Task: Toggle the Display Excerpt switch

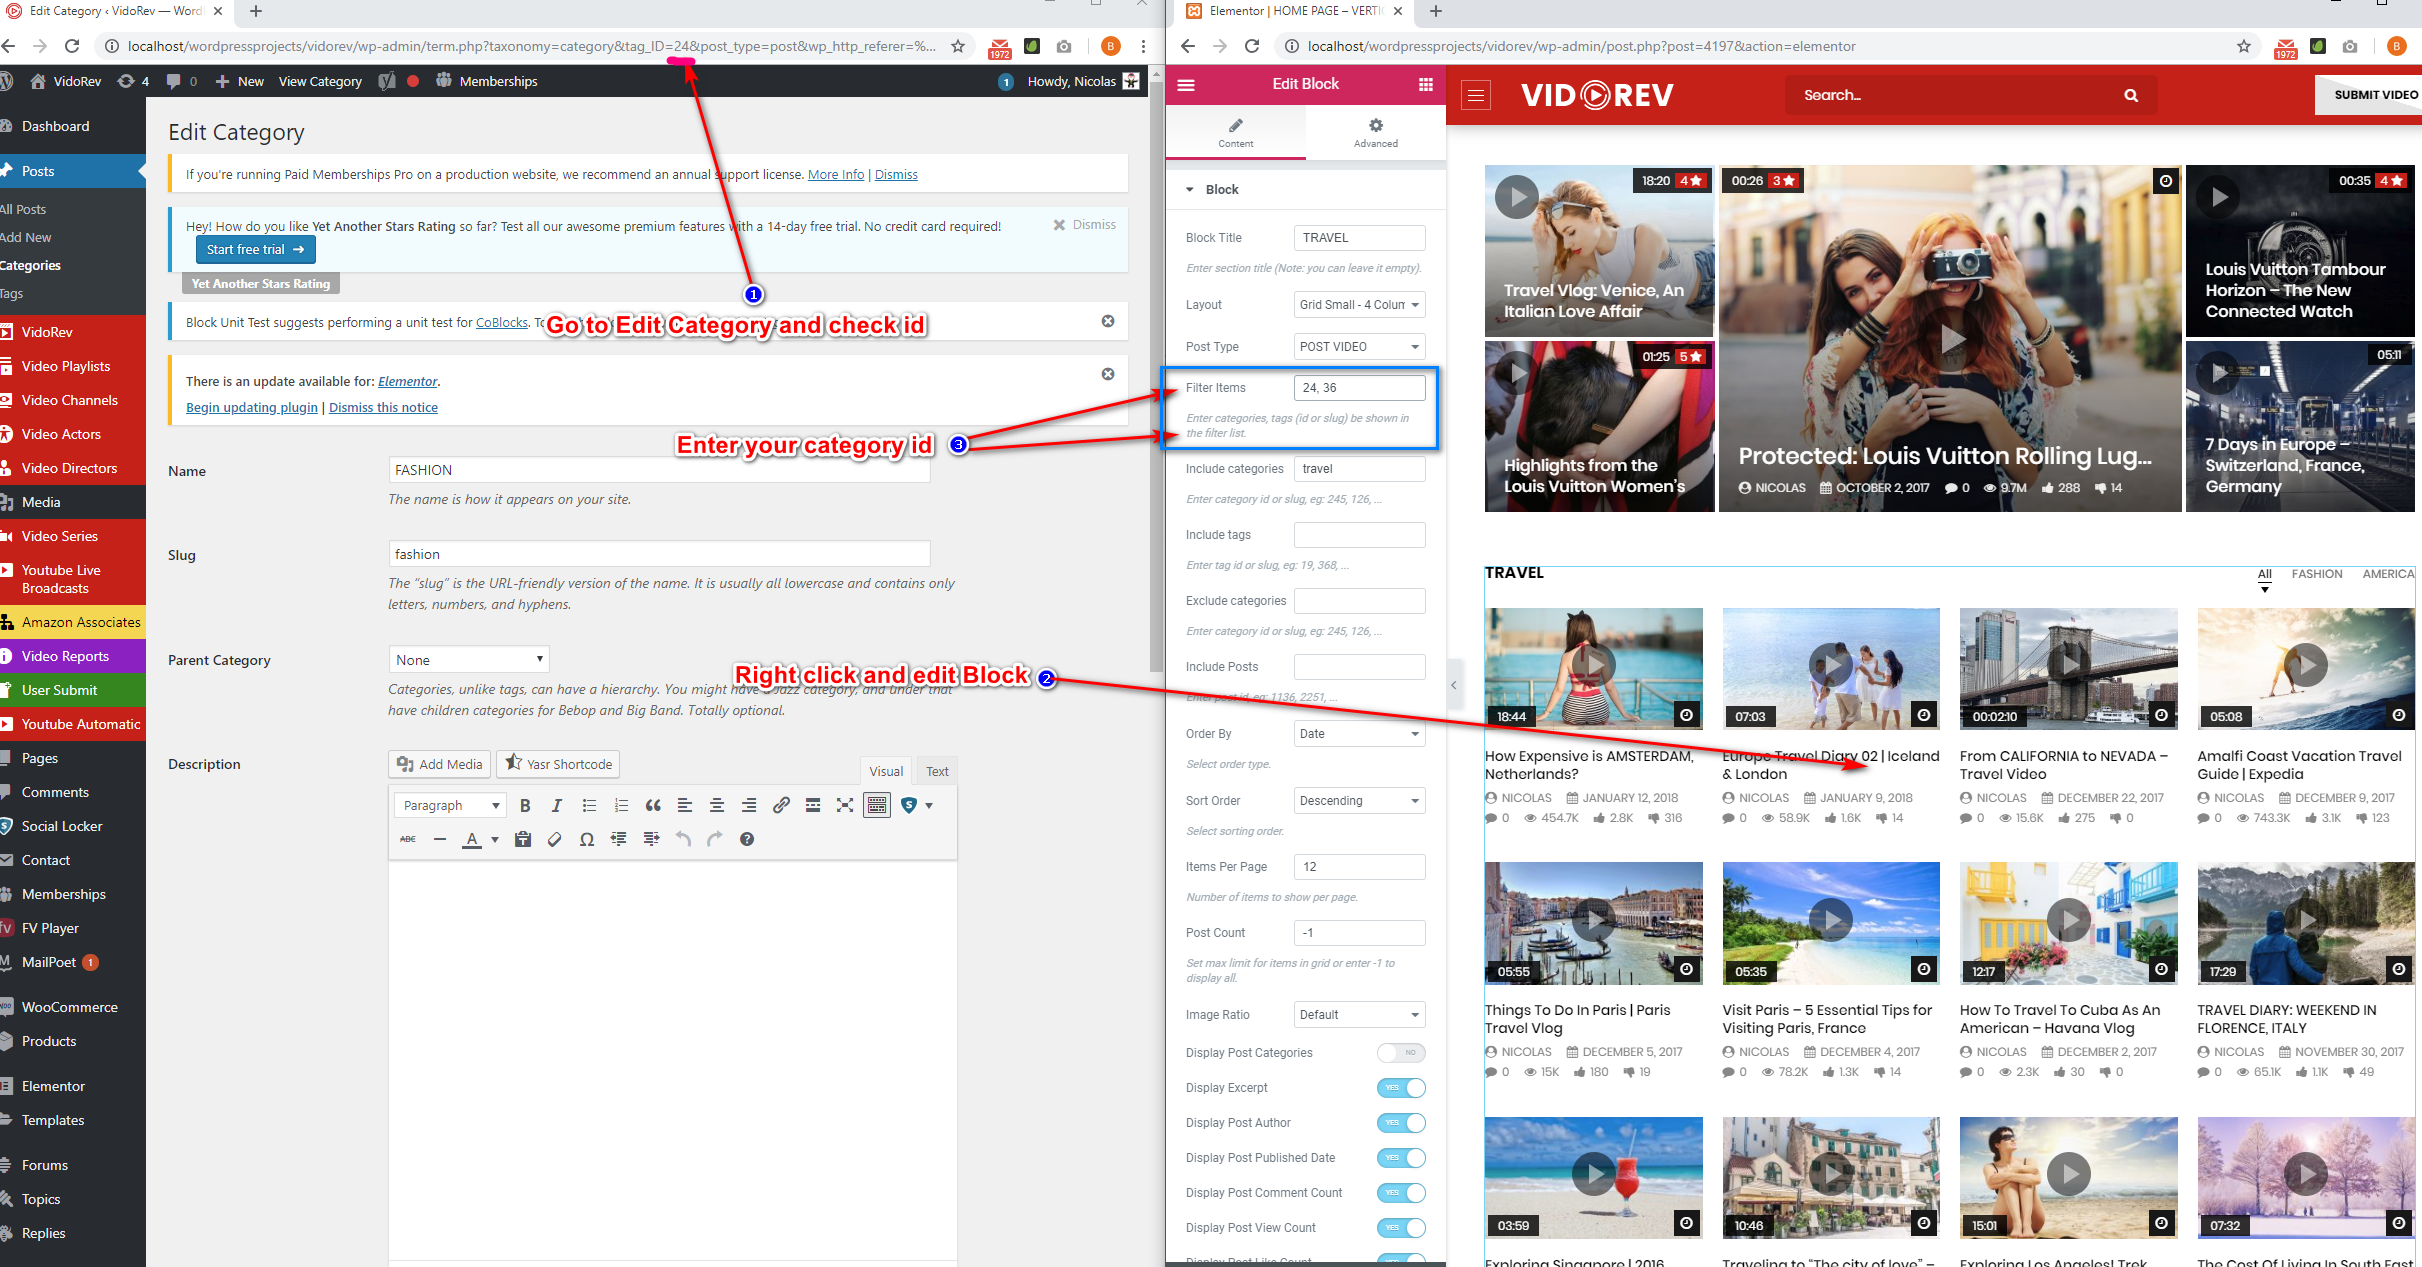Action: 1401,1088
